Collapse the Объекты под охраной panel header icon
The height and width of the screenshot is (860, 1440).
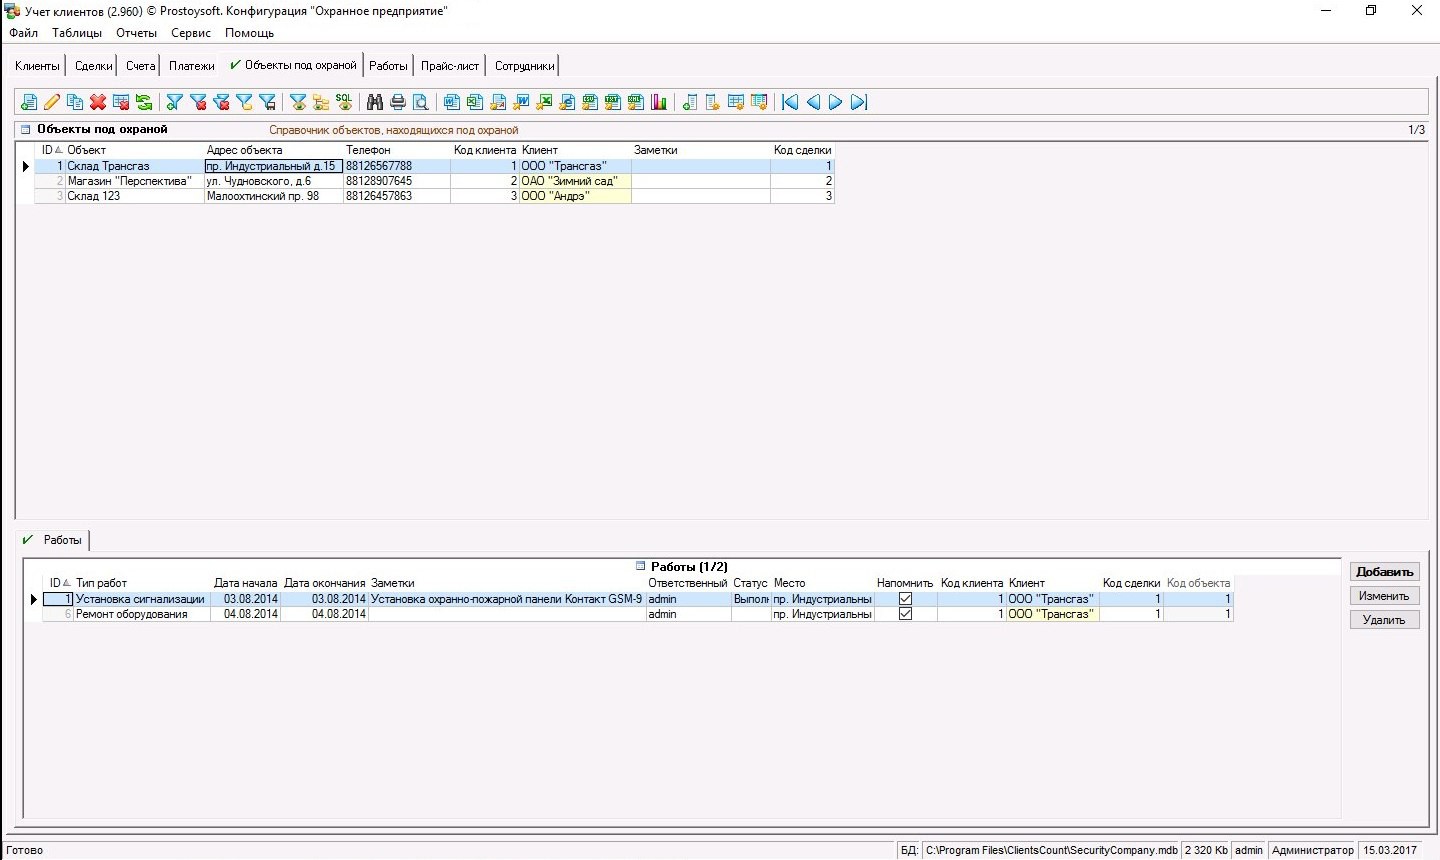pyautogui.click(x=26, y=129)
